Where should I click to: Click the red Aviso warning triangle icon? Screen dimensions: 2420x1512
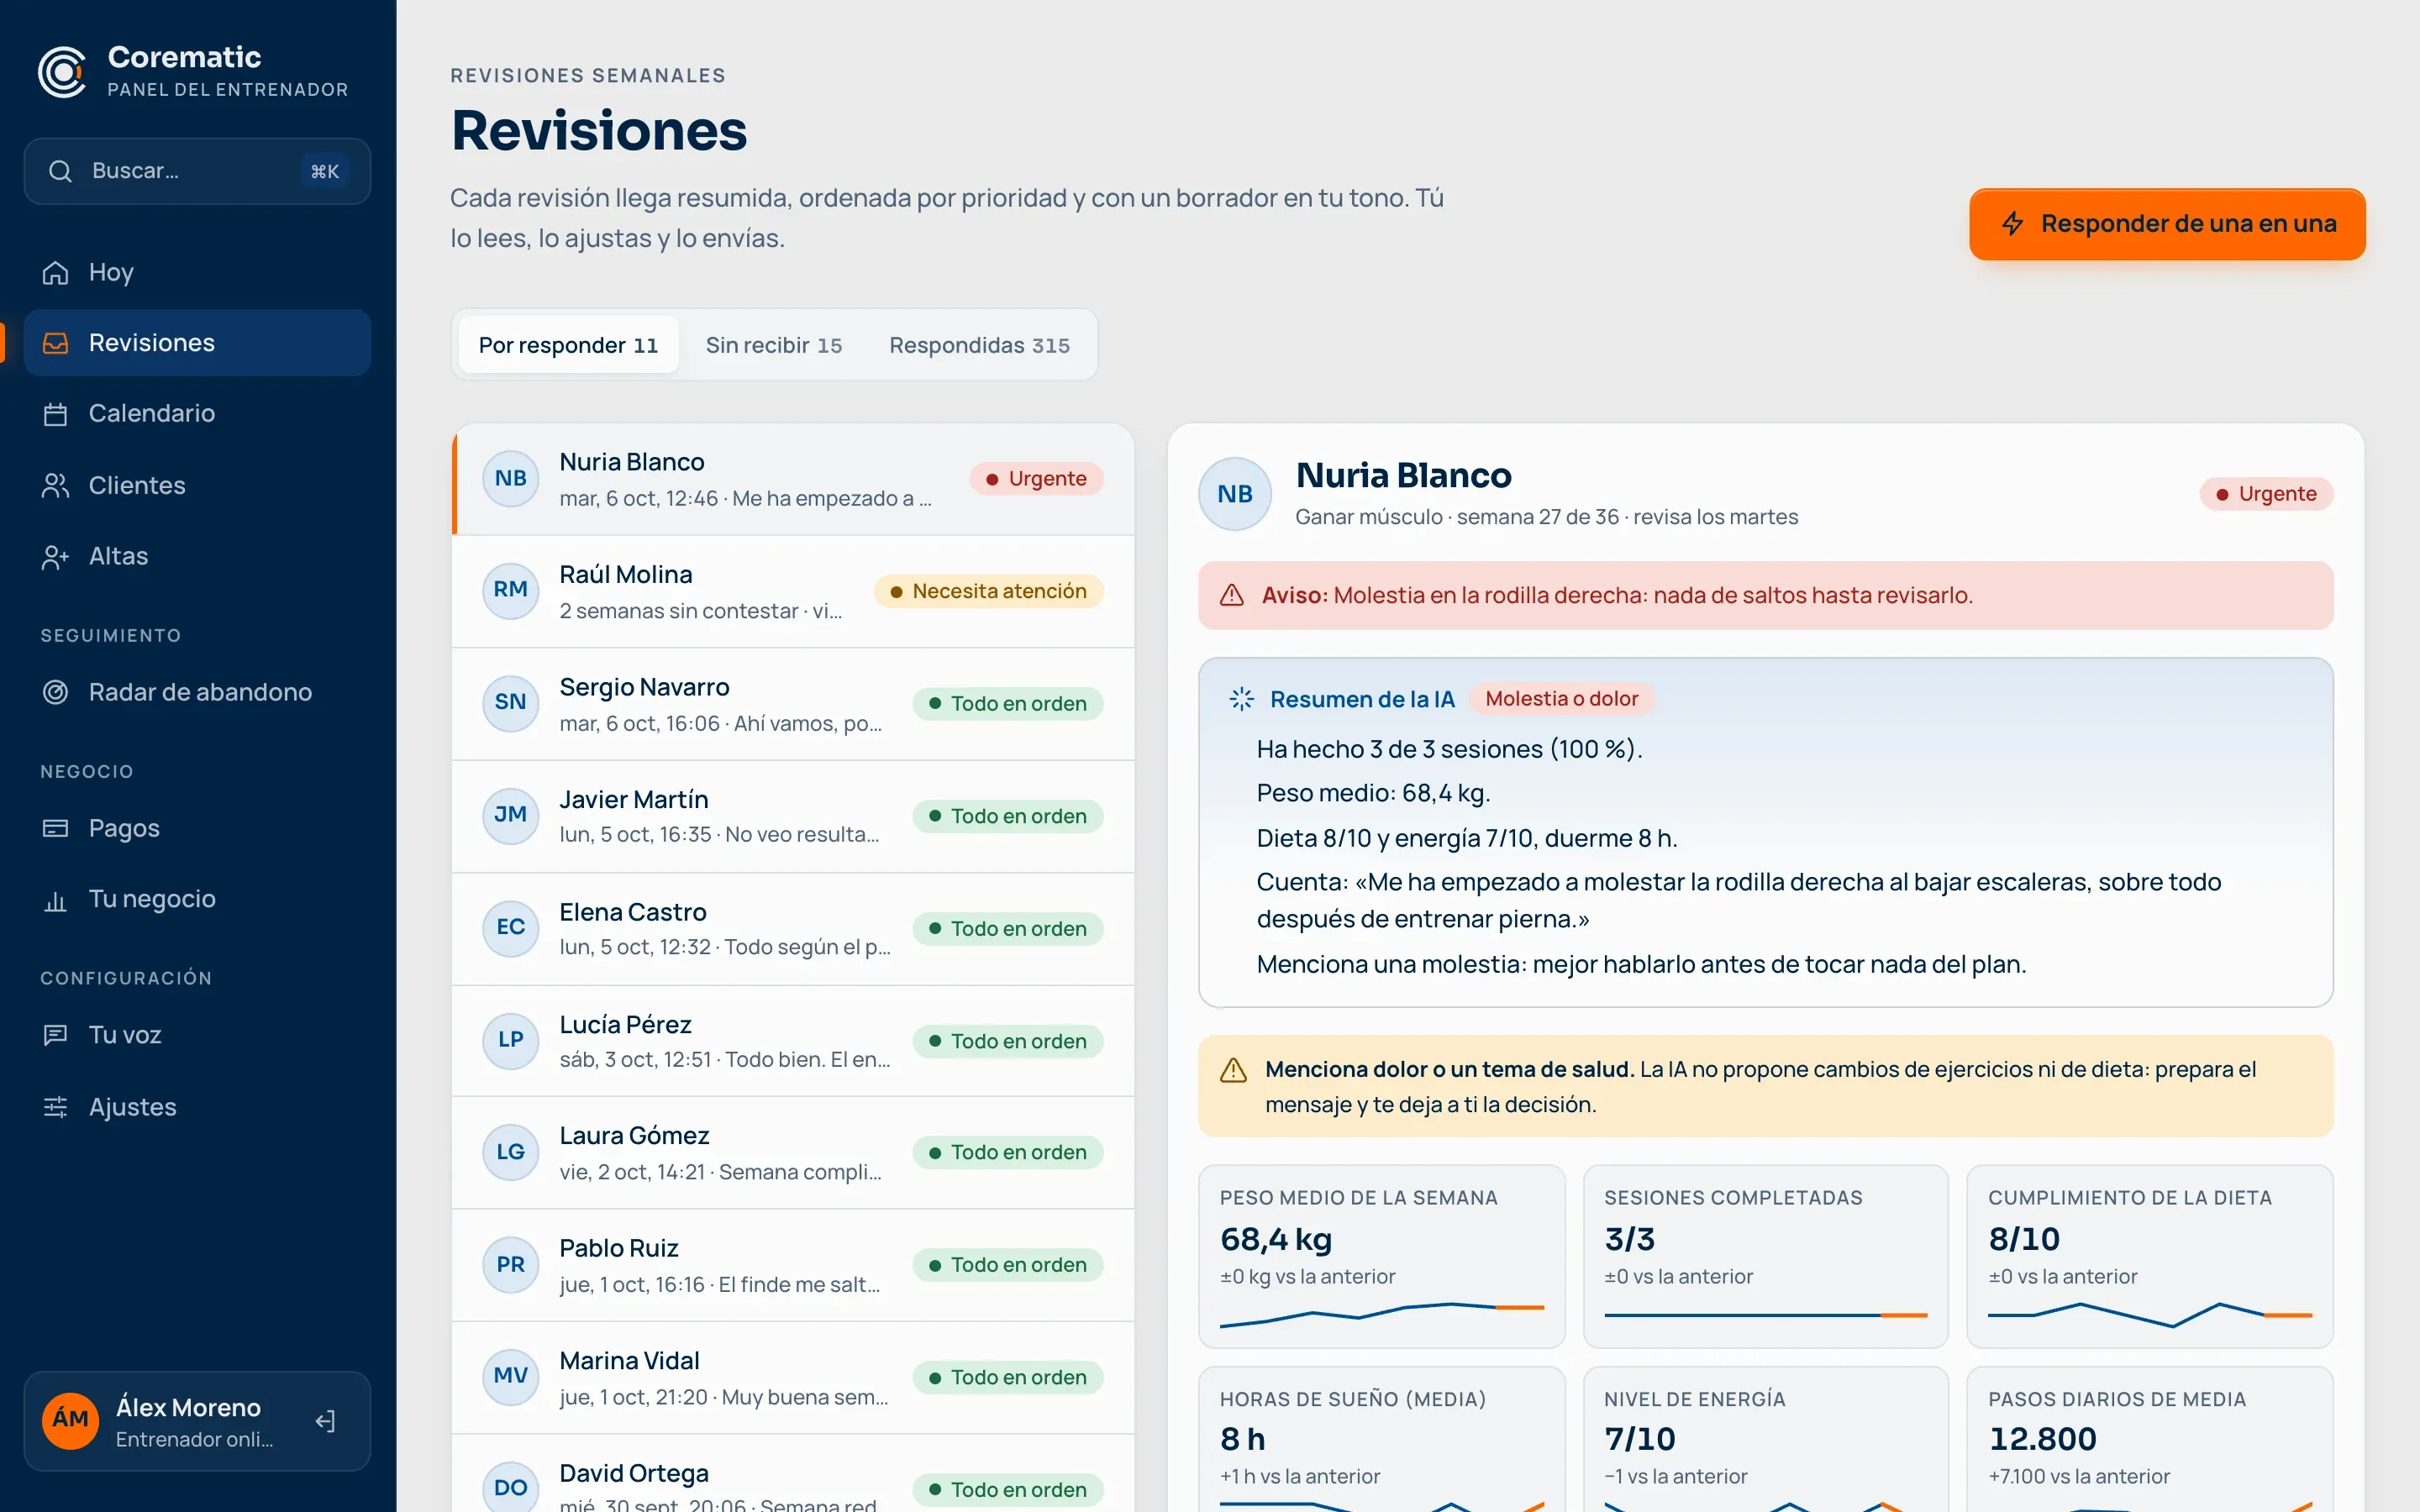click(x=1232, y=596)
